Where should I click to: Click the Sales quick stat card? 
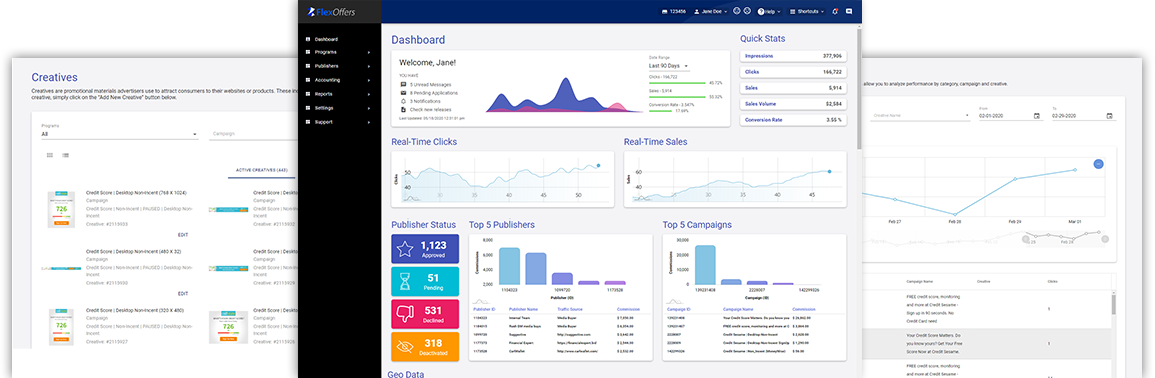pos(793,88)
